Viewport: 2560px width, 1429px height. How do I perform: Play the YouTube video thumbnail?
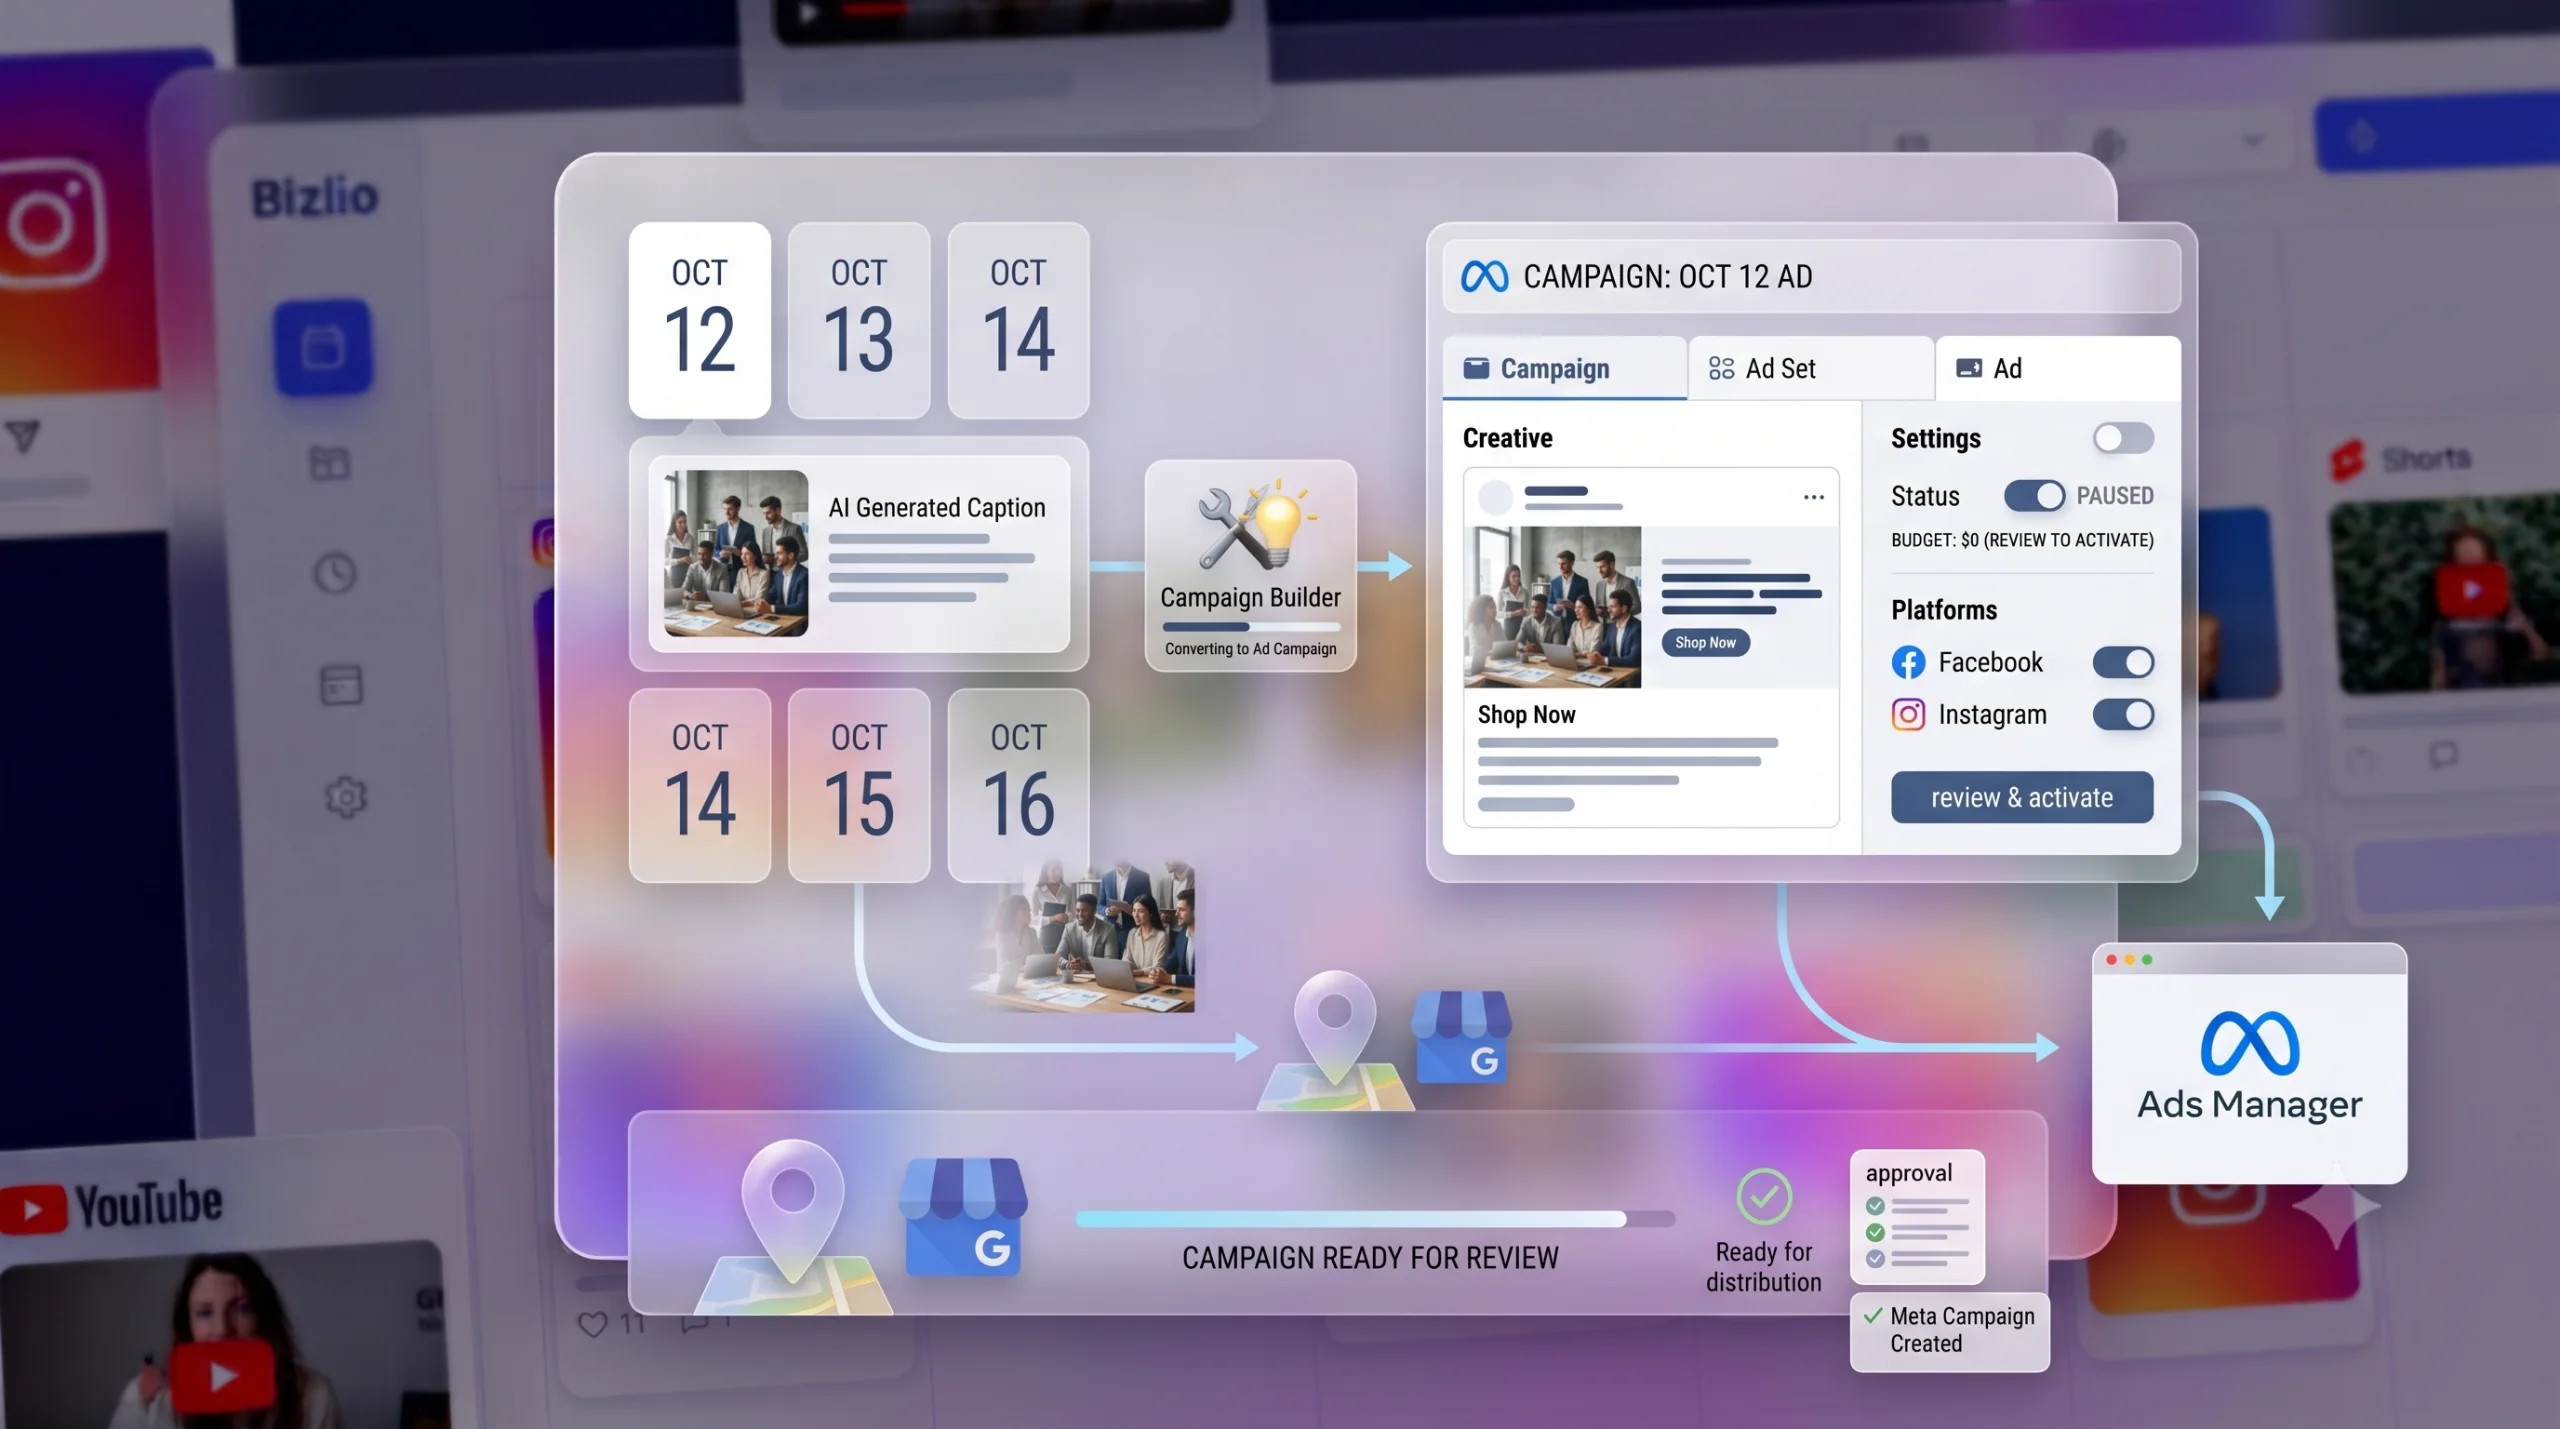coord(222,1376)
